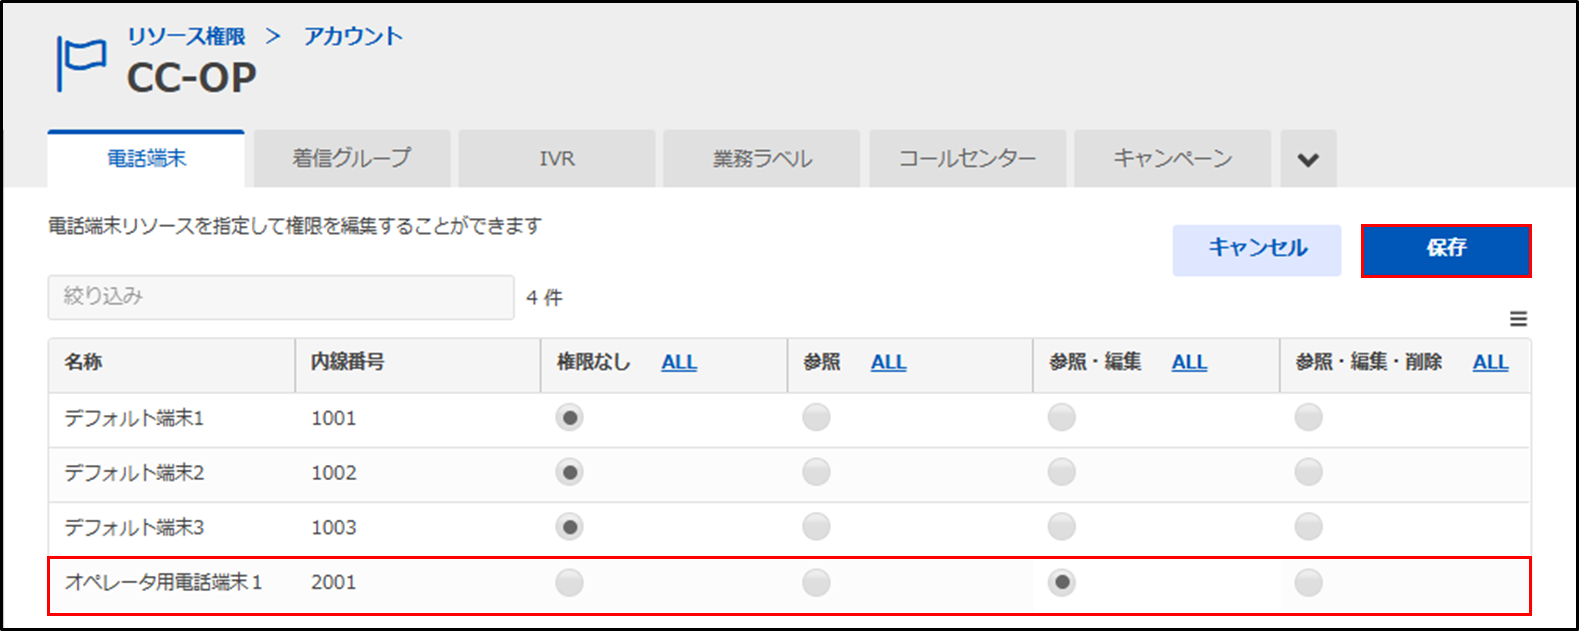Choose 権限なし for オペレータ用電話端末1

pyautogui.click(x=570, y=582)
